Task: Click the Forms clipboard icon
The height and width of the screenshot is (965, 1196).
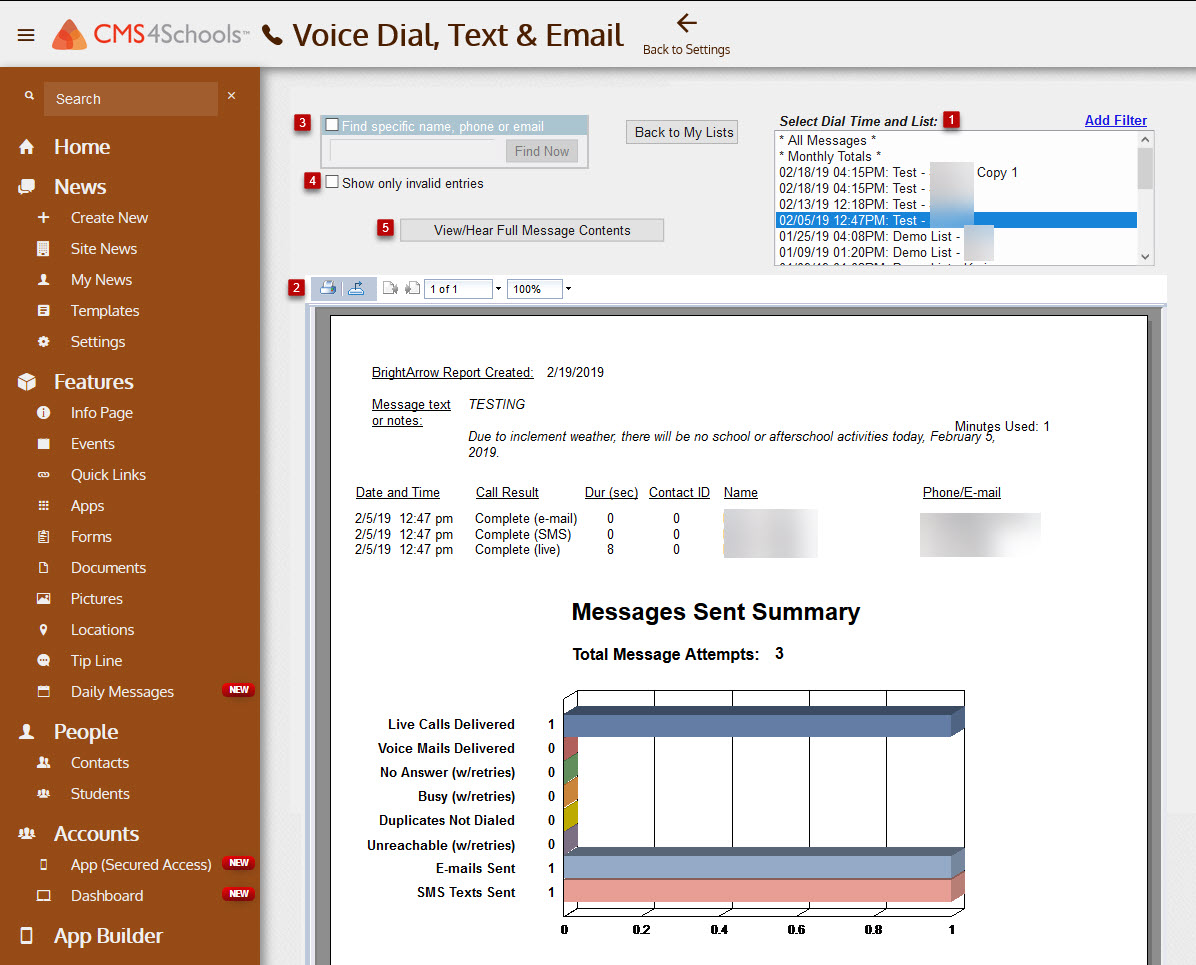Action: (x=43, y=537)
